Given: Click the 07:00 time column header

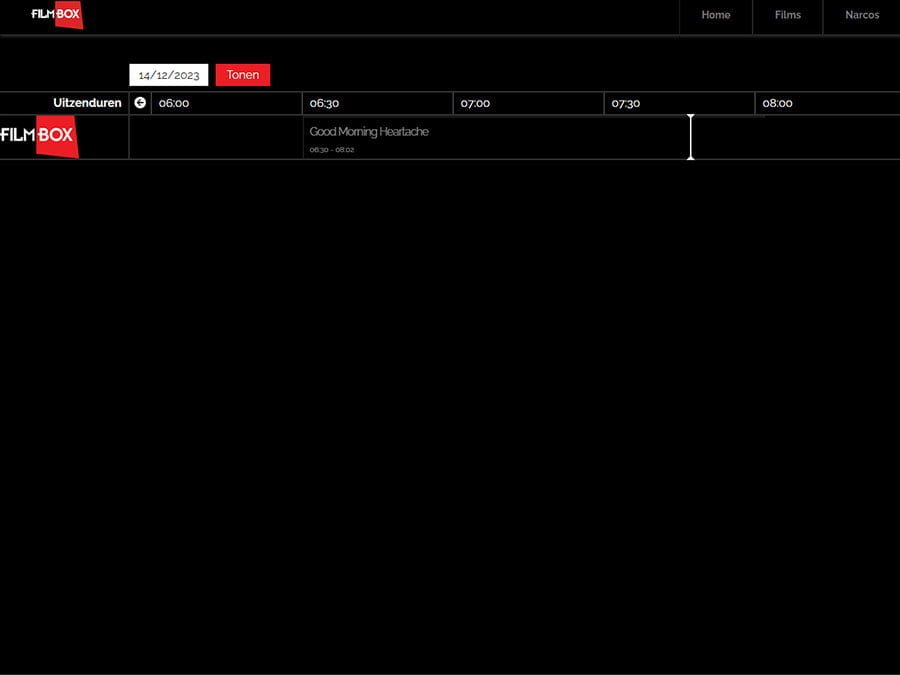Looking at the screenshot, I should coord(475,102).
